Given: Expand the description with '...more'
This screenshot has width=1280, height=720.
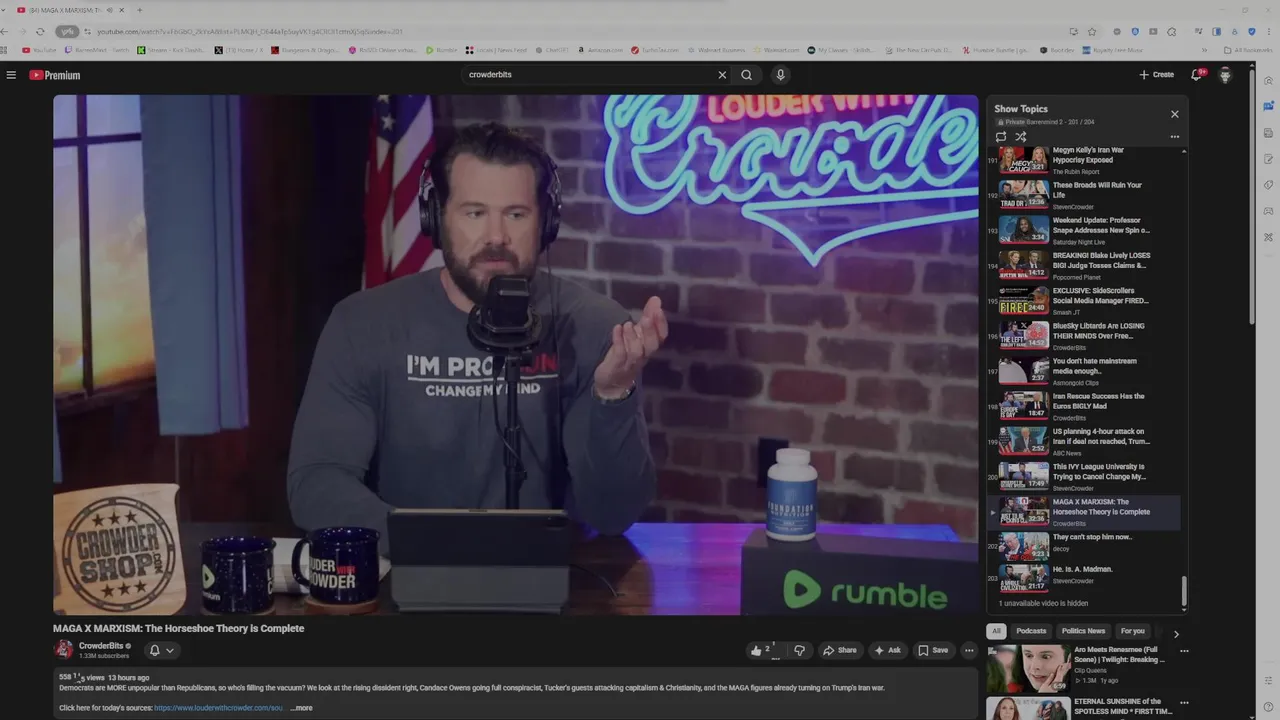Looking at the screenshot, I should pyautogui.click(x=301, y=708).
